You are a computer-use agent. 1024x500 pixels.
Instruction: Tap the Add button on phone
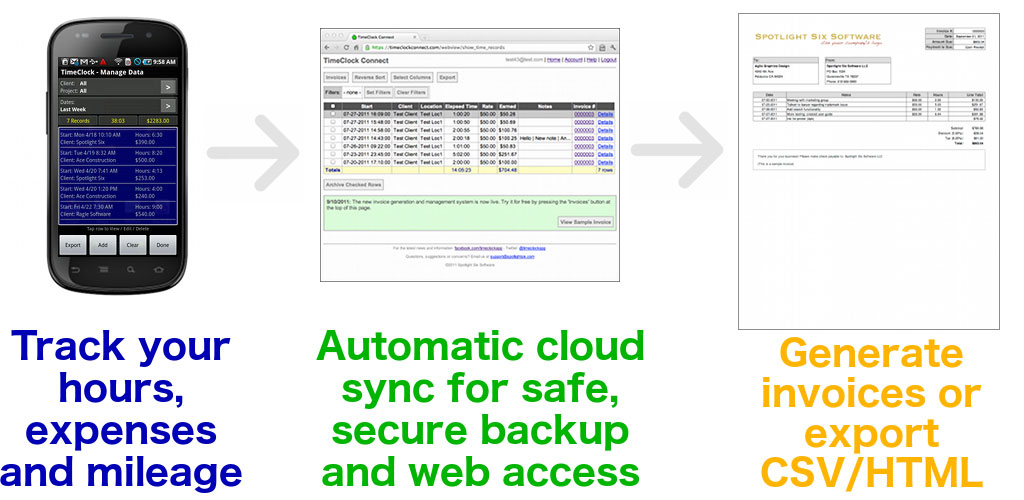pyautogui.click(x=103, y=245)
